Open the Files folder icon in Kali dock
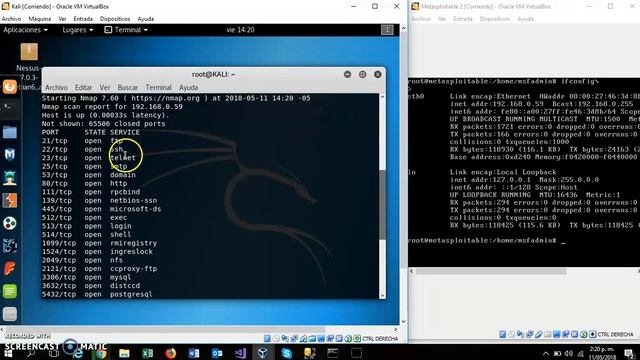This screenshot has height=360, width=640. click(x=10, y=132)
